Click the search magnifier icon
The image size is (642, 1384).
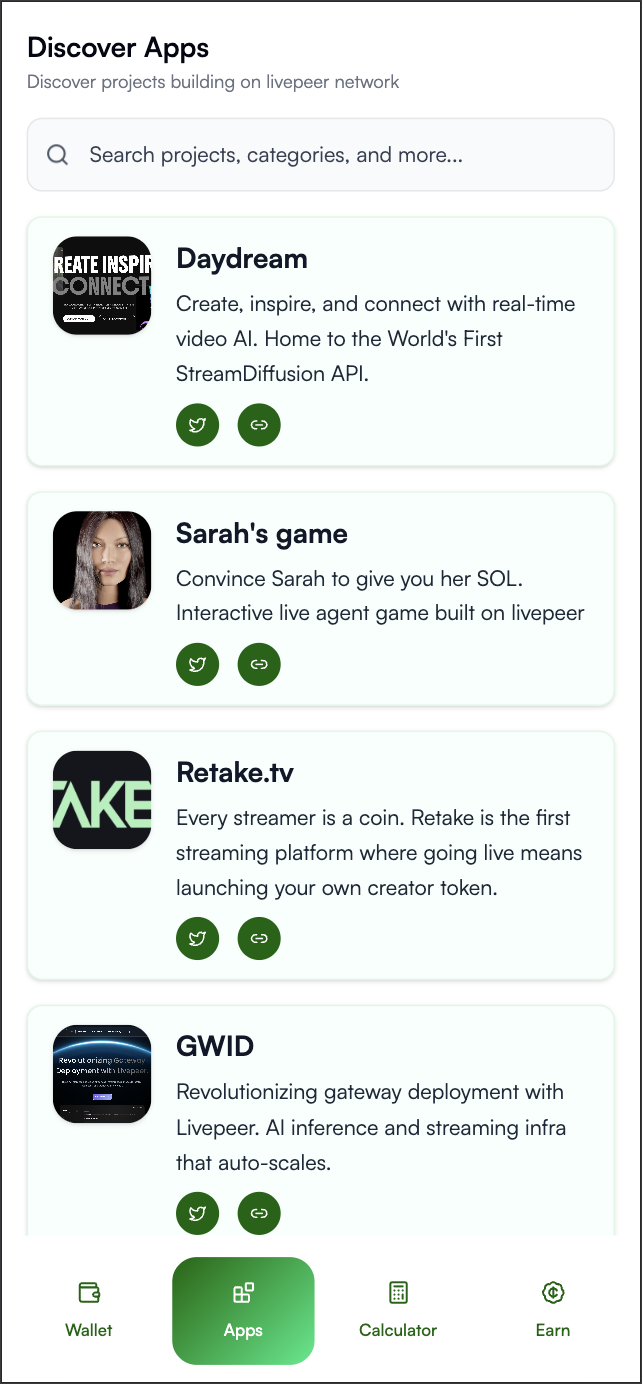point(58,155)
